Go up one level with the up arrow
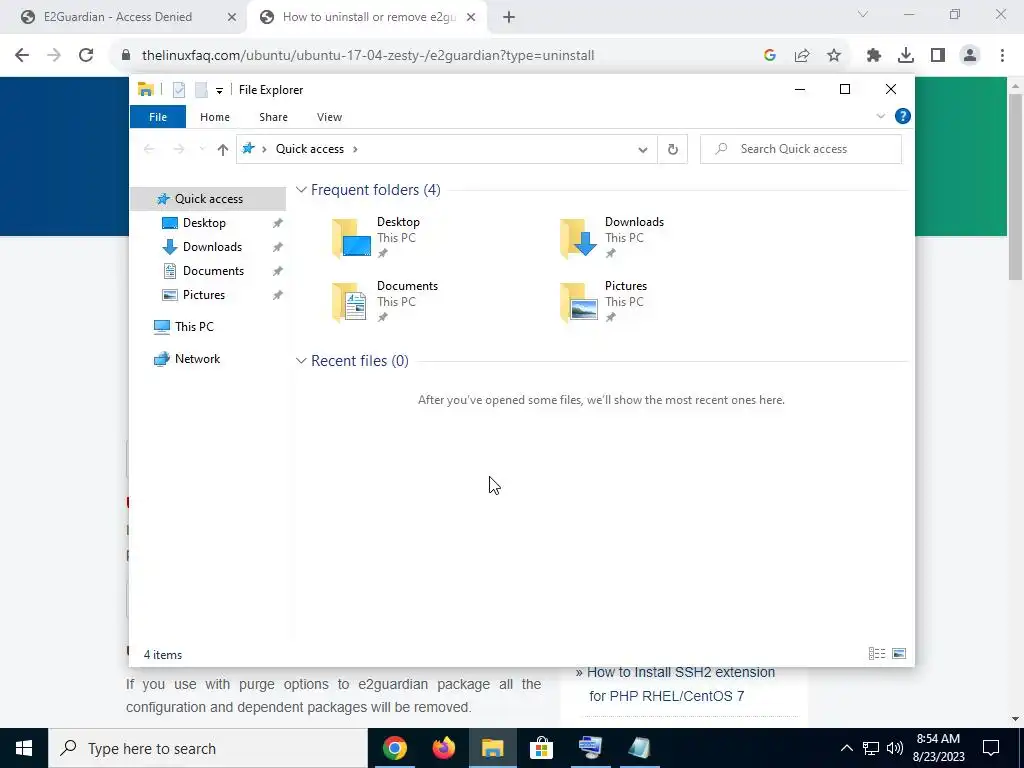The height and width of the screenshot is (768, 1024). click(223, 150)
